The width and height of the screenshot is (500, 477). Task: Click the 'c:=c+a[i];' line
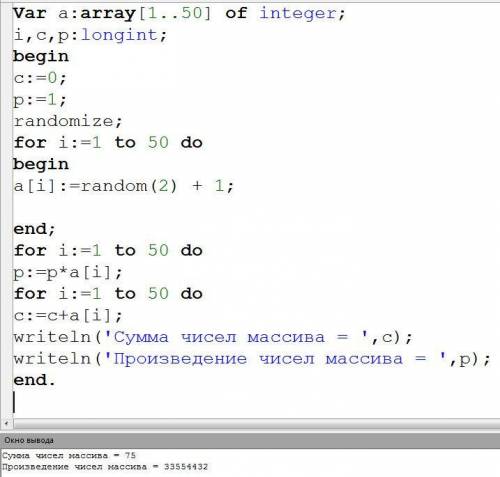[68, 315]
